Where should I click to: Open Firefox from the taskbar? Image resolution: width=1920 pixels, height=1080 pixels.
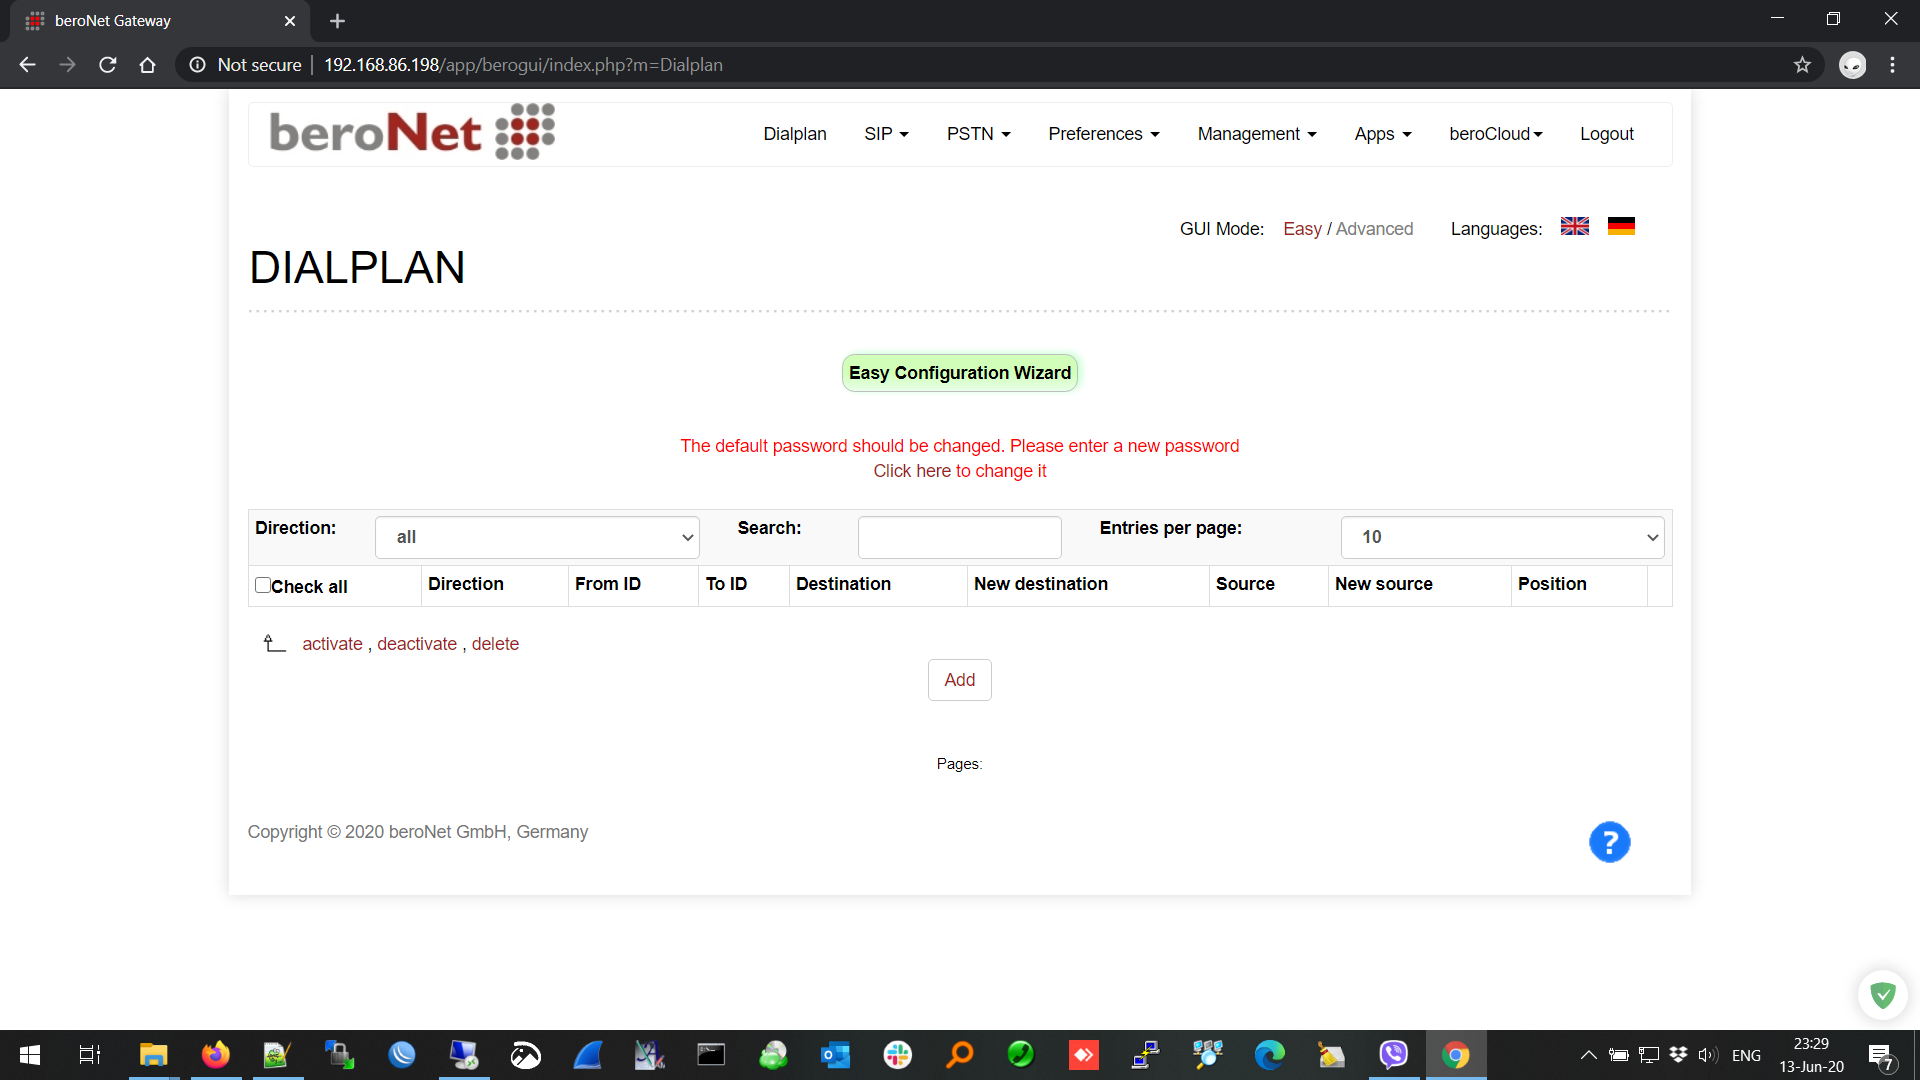pos(215,1055)
